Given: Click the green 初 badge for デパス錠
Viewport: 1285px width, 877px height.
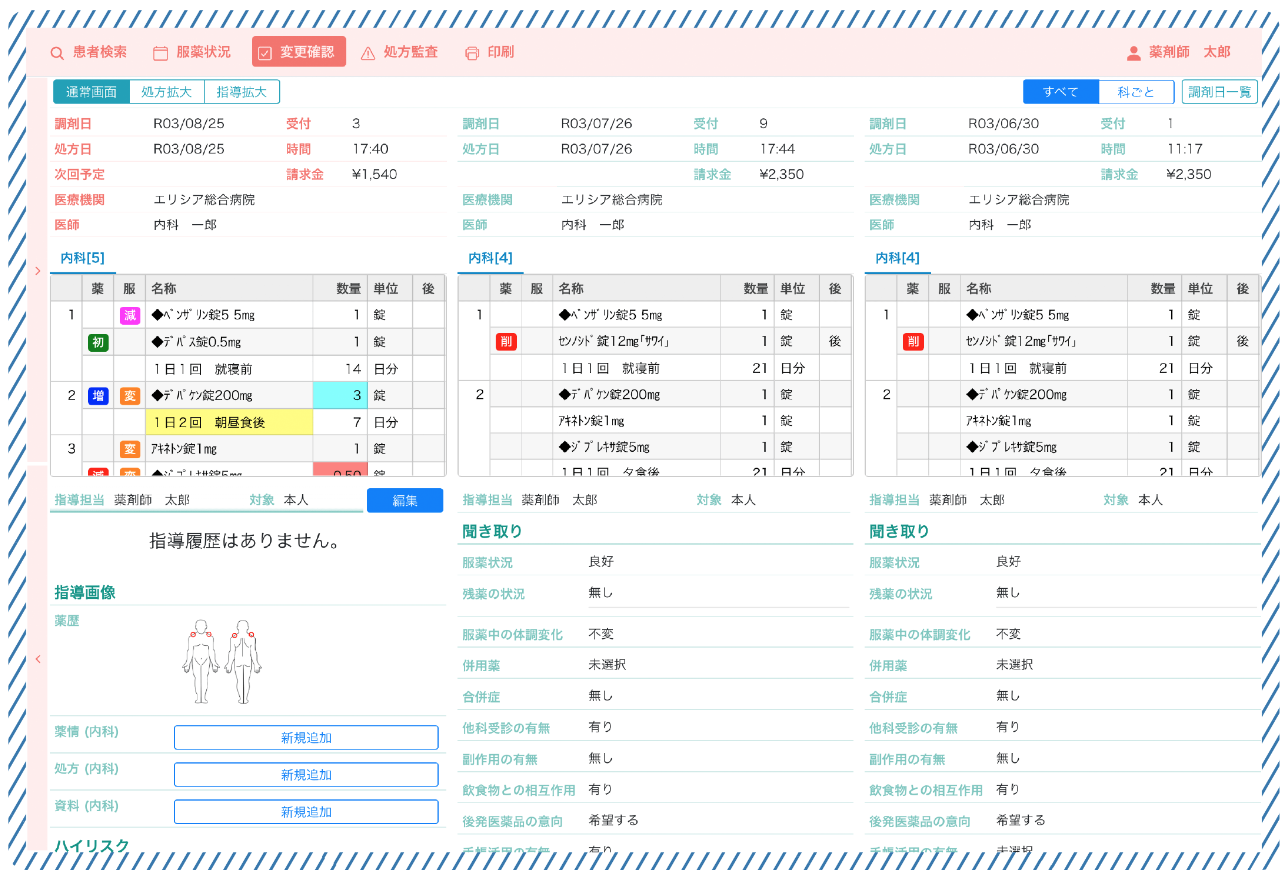Looking at the screenshot, I should coord(98,342).
